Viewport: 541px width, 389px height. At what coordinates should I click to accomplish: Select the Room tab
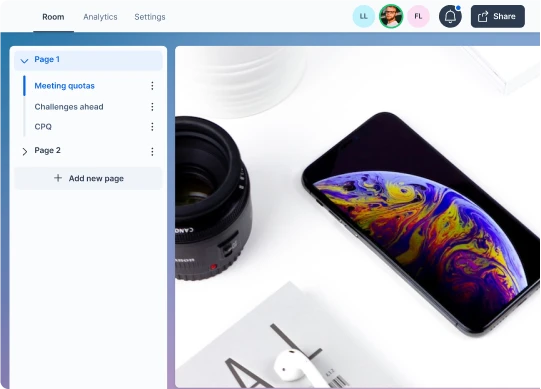tap(53, 17)
